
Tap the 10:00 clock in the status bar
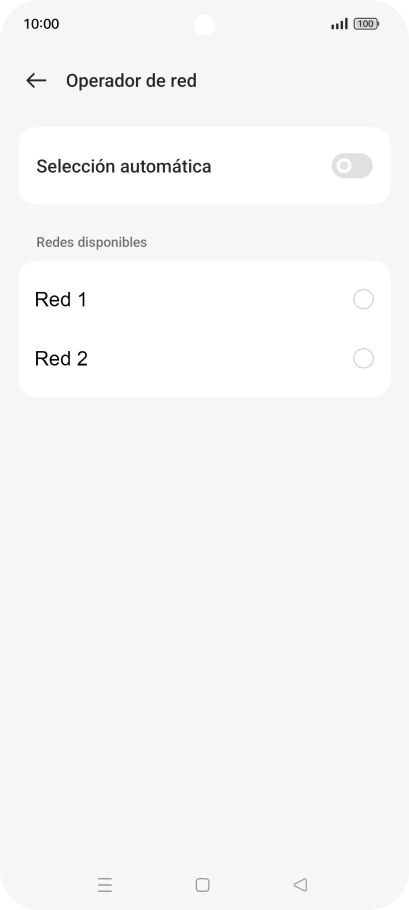(x=41, y=24)
